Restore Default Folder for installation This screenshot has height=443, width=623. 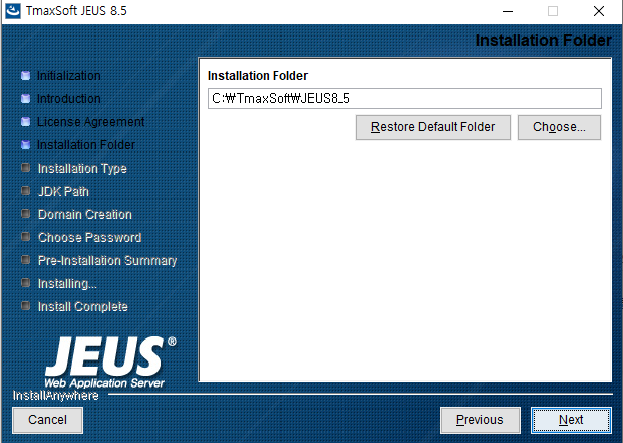[x=433, y=127]
